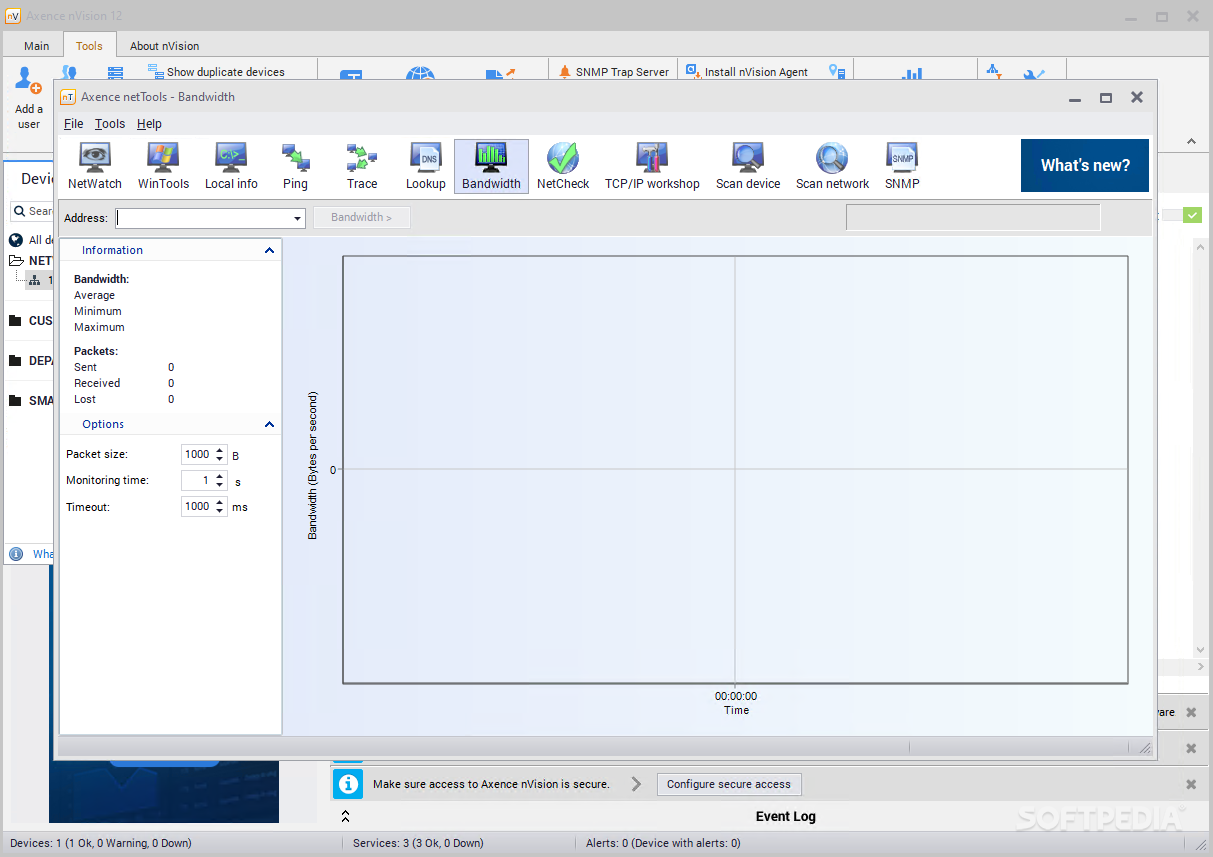
Task: Increase the Timeout value
Action: point(220,502)
